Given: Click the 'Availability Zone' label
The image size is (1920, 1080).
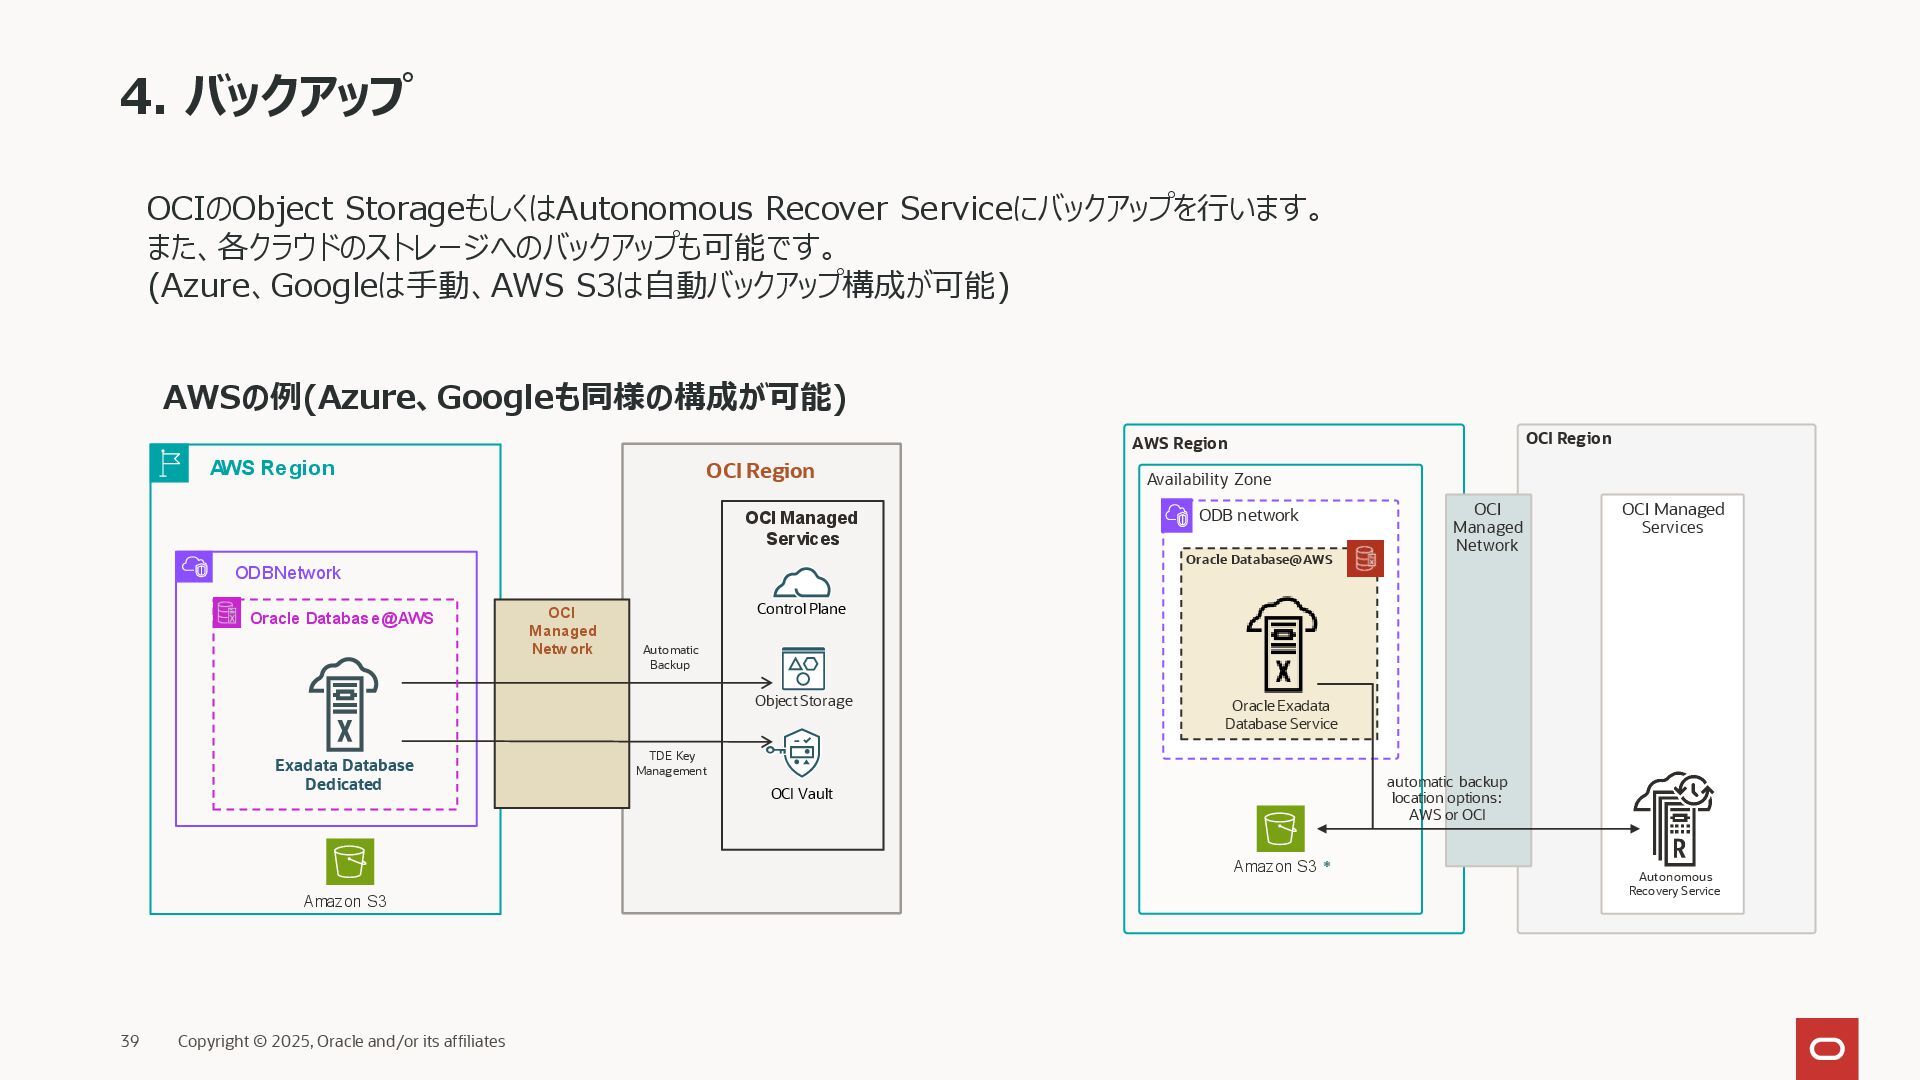Looking at the screenshot, I should (x=1209, y=480).
